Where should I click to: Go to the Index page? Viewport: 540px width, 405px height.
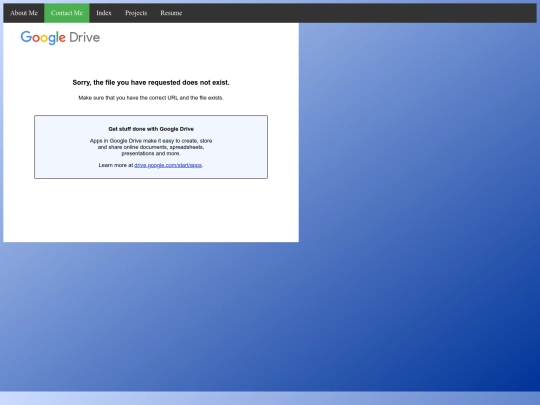click(104, 13)
